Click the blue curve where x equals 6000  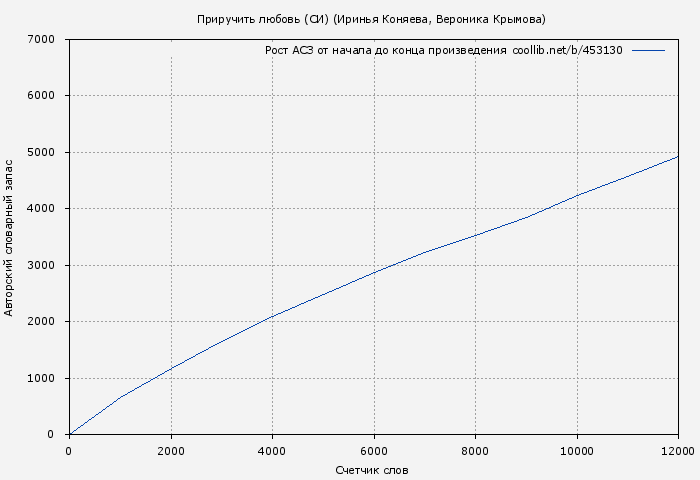tap(374, 272)
